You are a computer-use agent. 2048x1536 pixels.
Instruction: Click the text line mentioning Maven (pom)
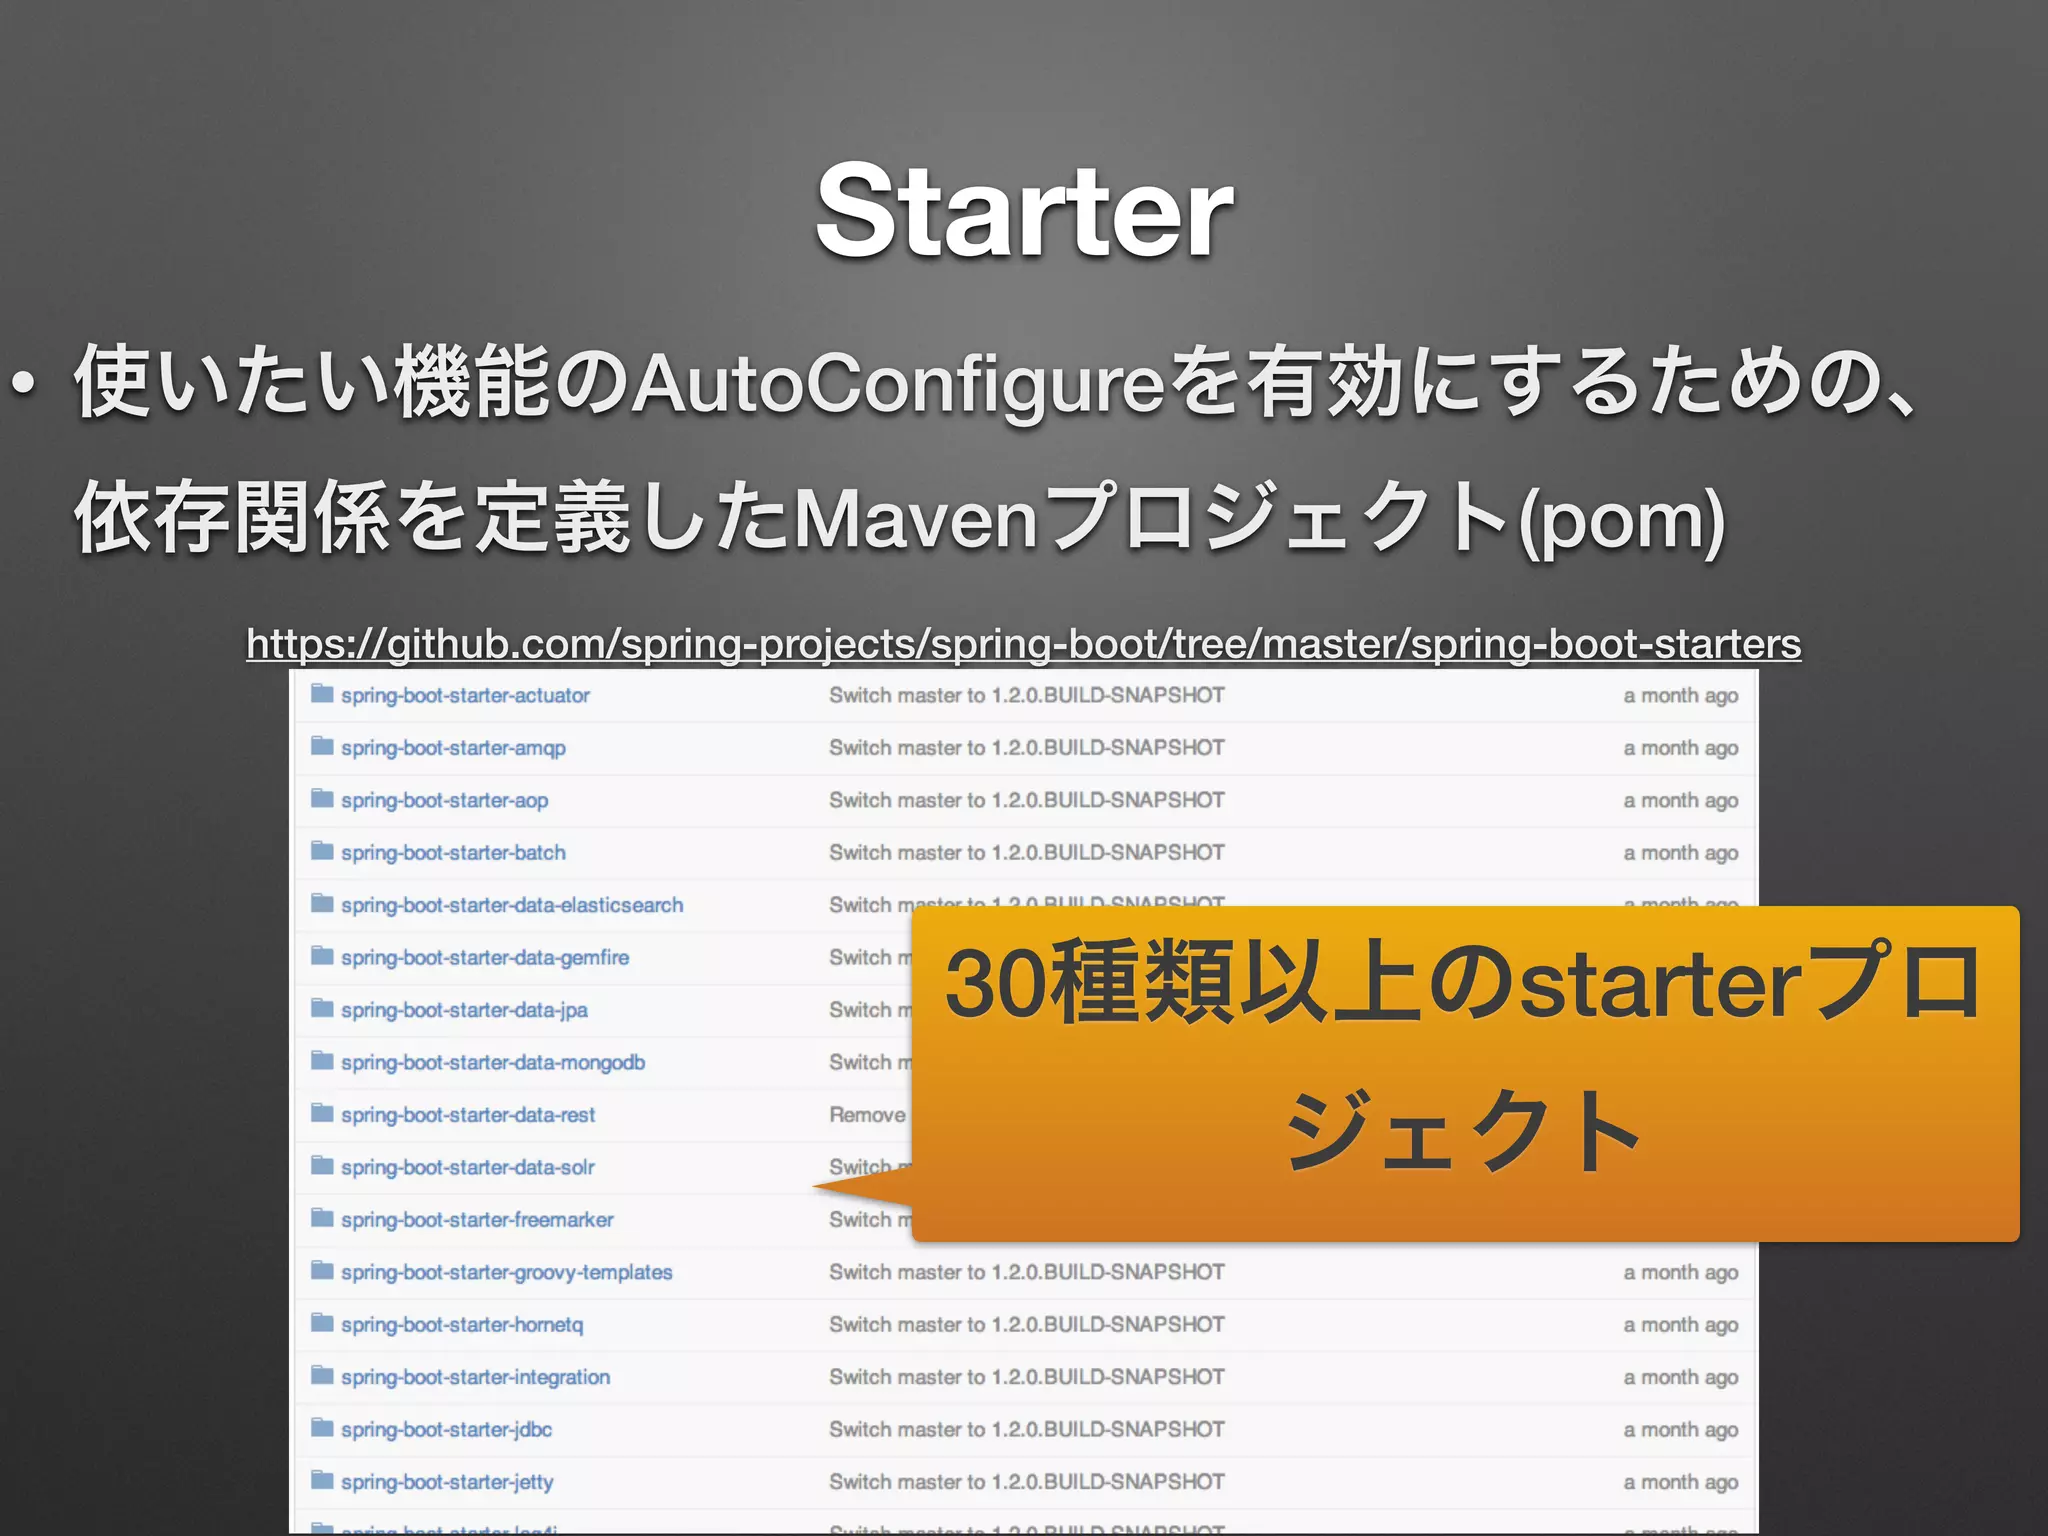(900, 517)
